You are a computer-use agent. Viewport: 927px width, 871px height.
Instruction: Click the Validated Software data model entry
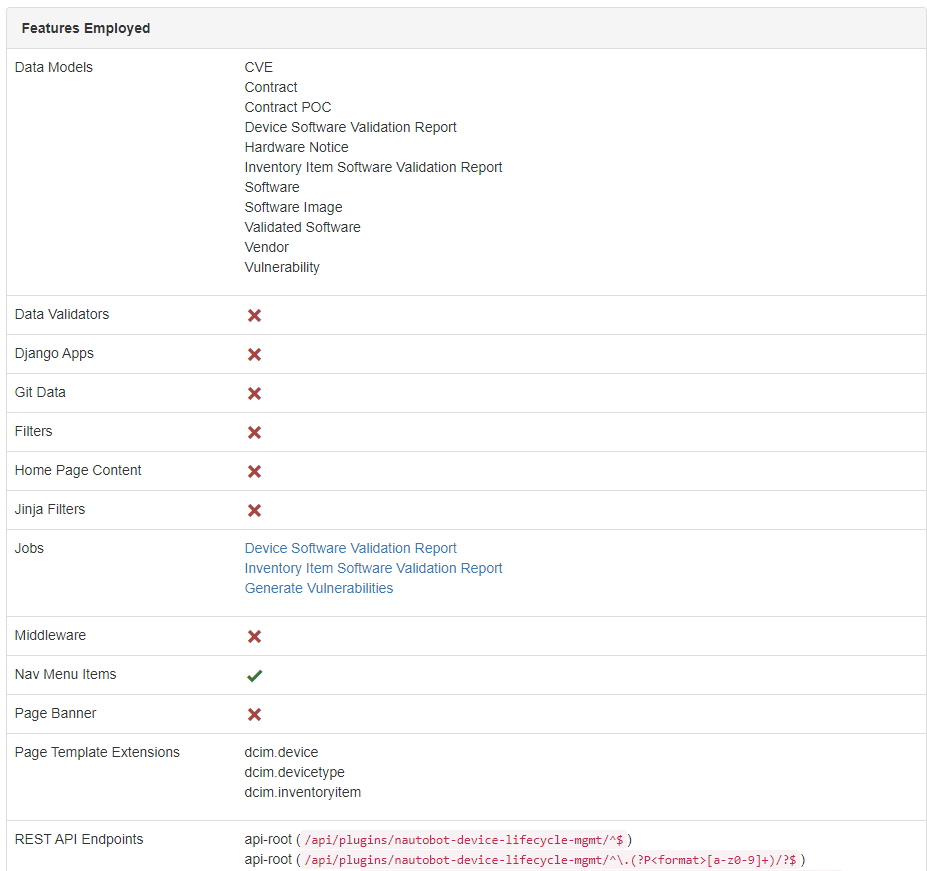(x=302, y=227)
